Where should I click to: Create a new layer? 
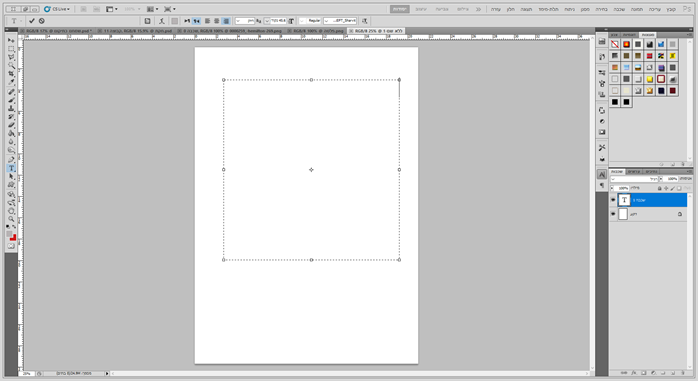pos(672,373)
